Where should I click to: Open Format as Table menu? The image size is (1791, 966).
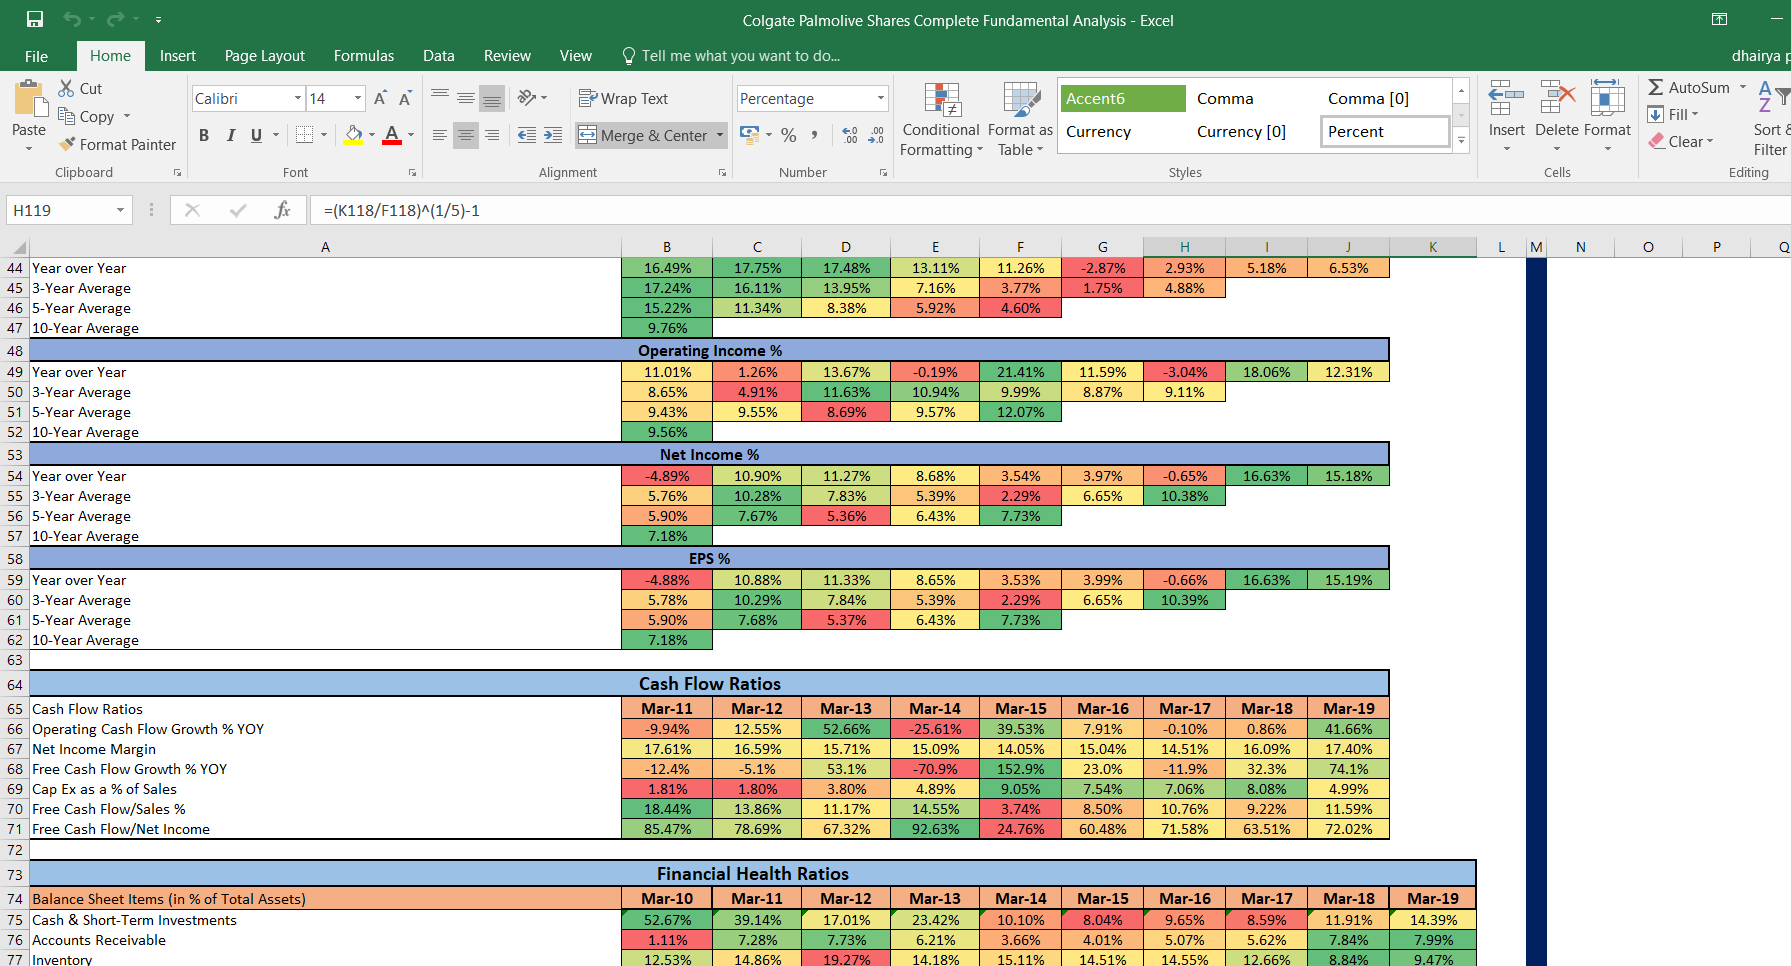click(1020, 119)
